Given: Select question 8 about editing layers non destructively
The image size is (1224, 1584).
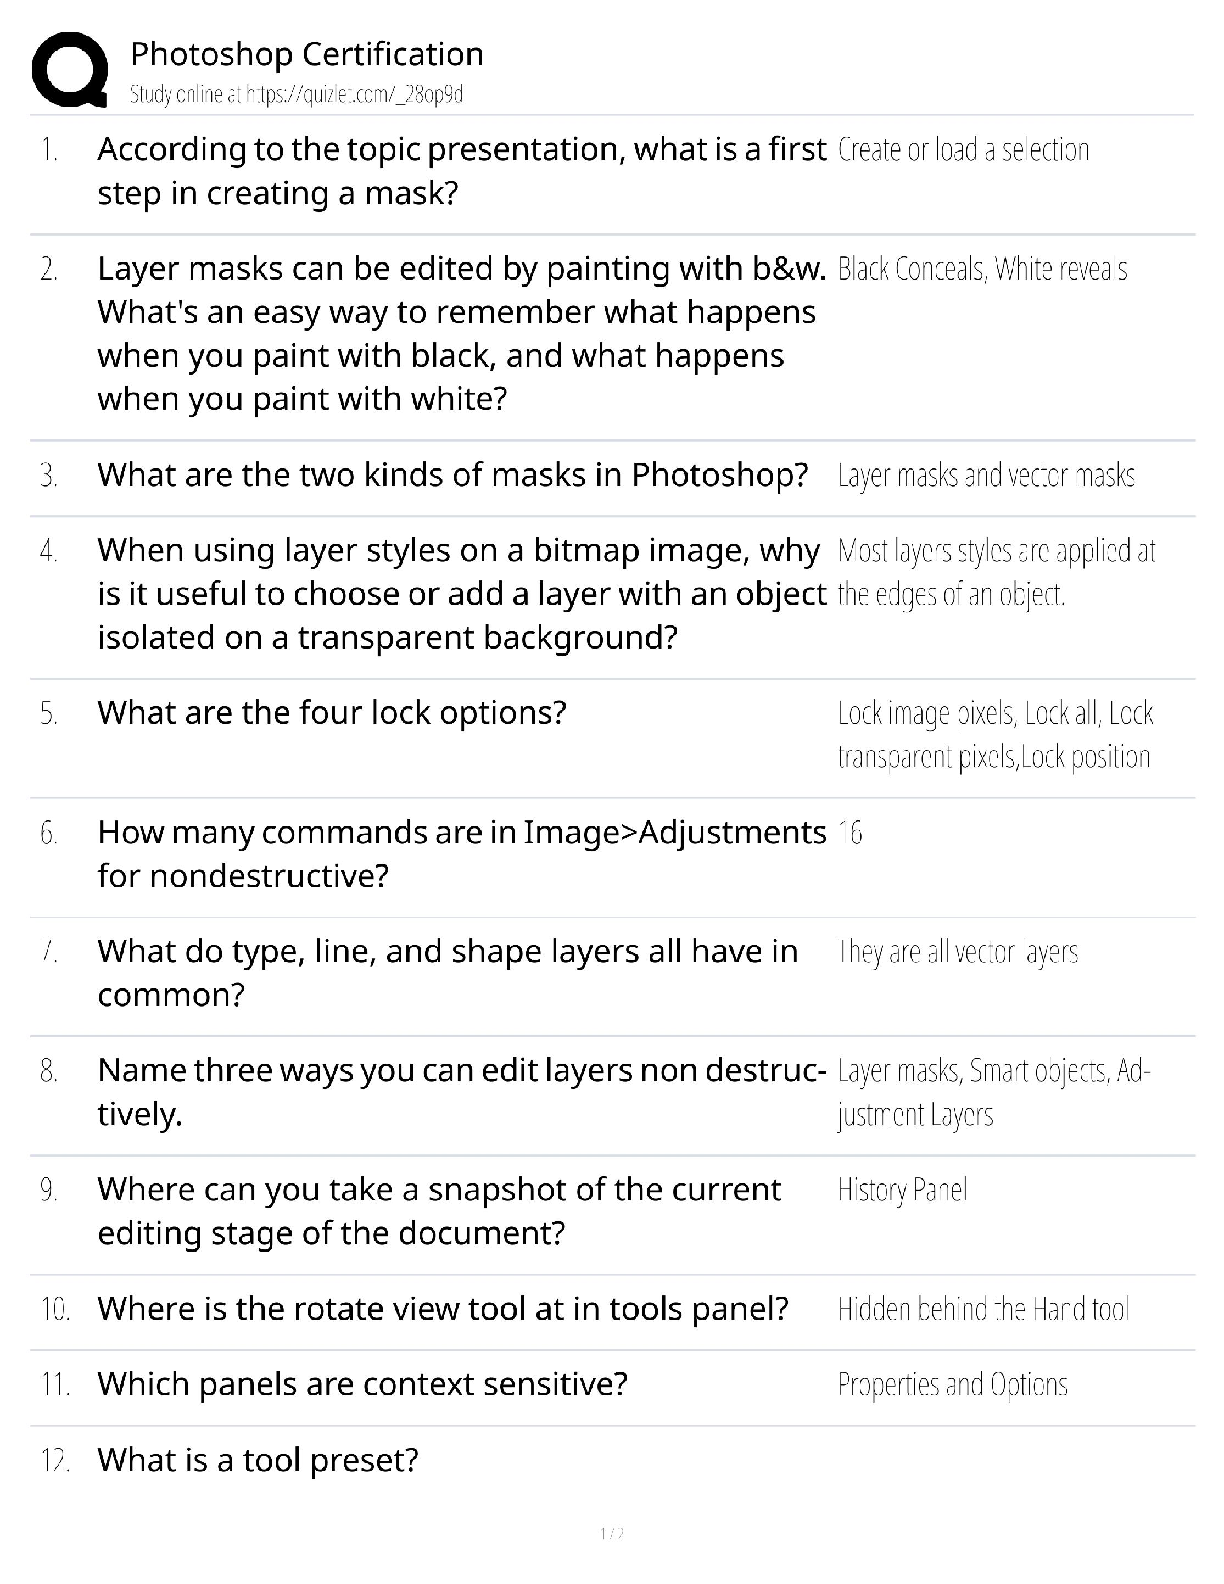Looking at the screenshot, I should 461,1091.
